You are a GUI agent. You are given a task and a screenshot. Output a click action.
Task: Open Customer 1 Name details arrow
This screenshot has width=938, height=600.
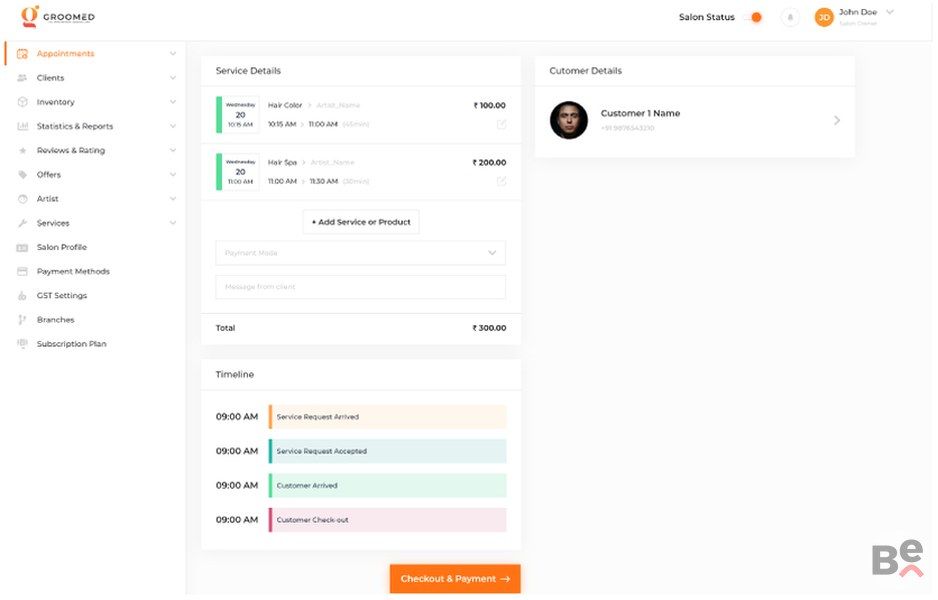pos(837,120)
